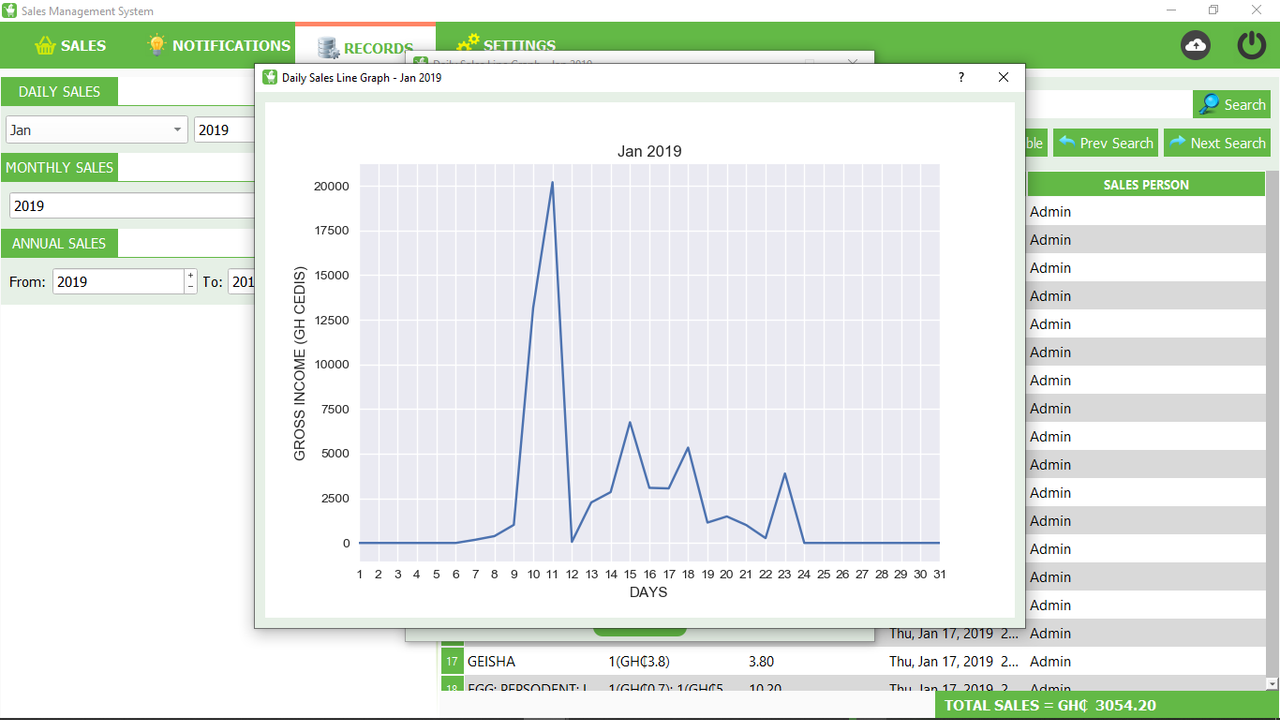Screen dimensions: 1280x720
Task: Switch to the SETTINGS tab
Action: [506, 45]
